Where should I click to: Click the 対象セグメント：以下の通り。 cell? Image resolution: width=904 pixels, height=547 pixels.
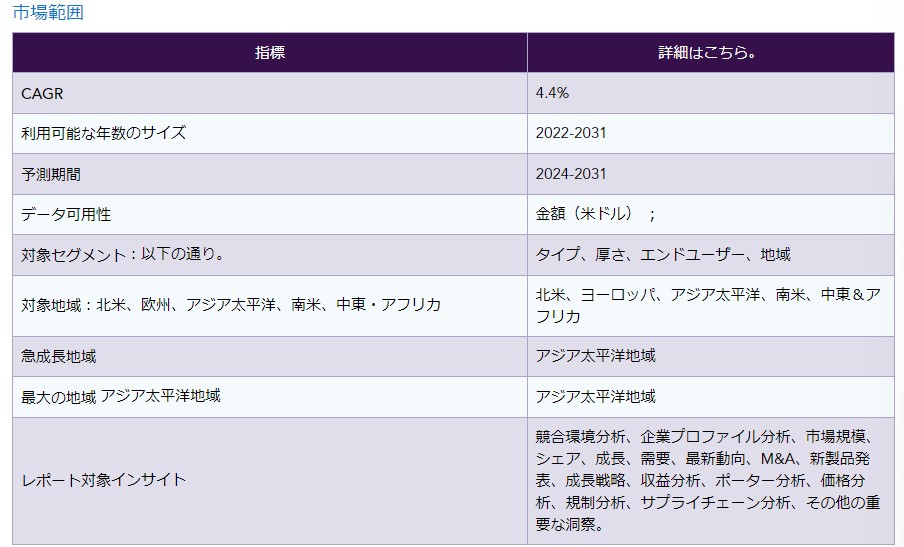[x=270, y=255]
